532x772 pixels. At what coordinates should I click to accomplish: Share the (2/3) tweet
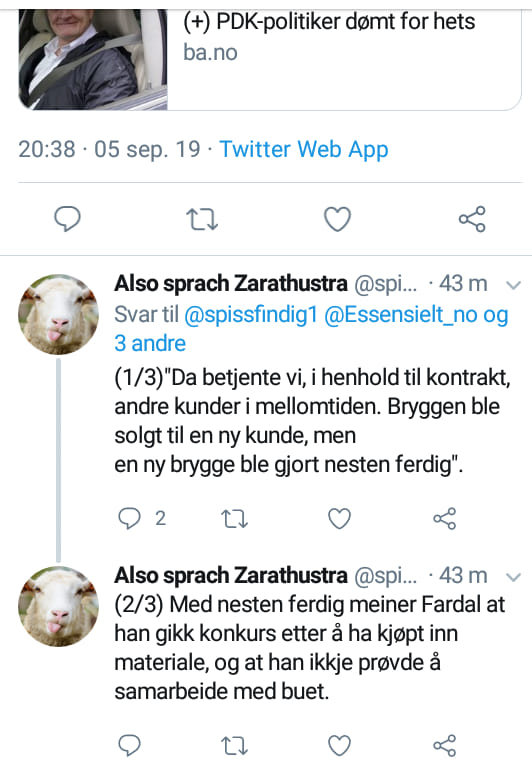[445, 745]
